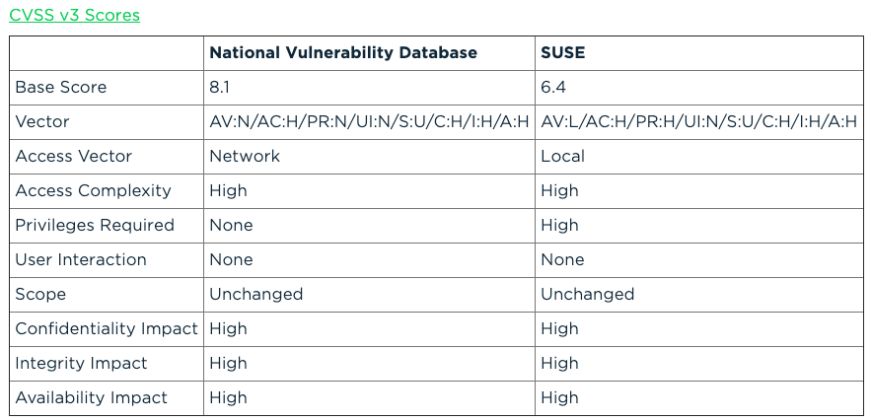Screen dimensions: 871x420
Task: Click the "National Vulnerability Database" column header
Action: (343, 53)
